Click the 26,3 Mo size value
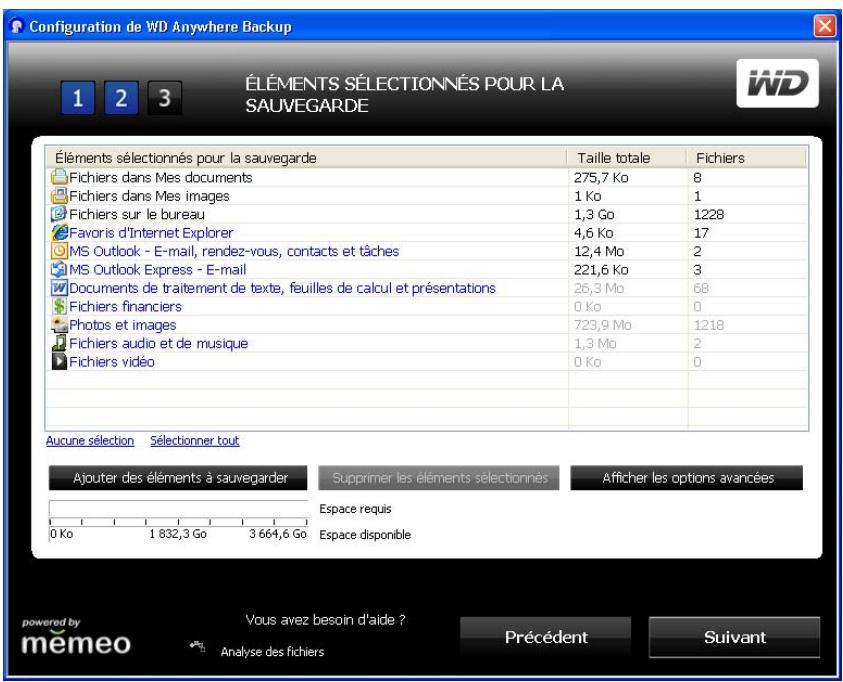The width and height of the screenshot is (843, 682). 598,288
